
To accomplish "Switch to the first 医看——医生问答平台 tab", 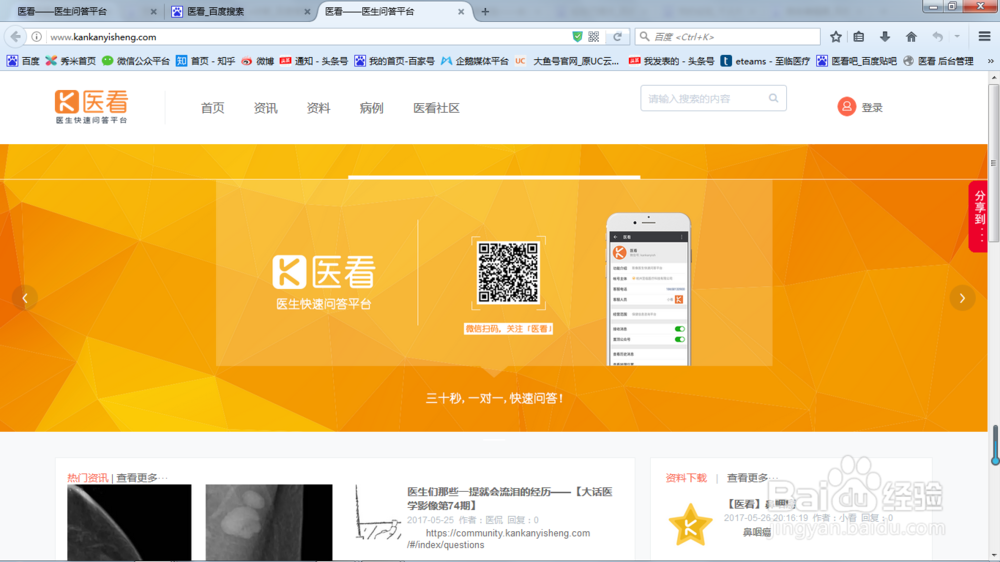I will pos(84,11).
